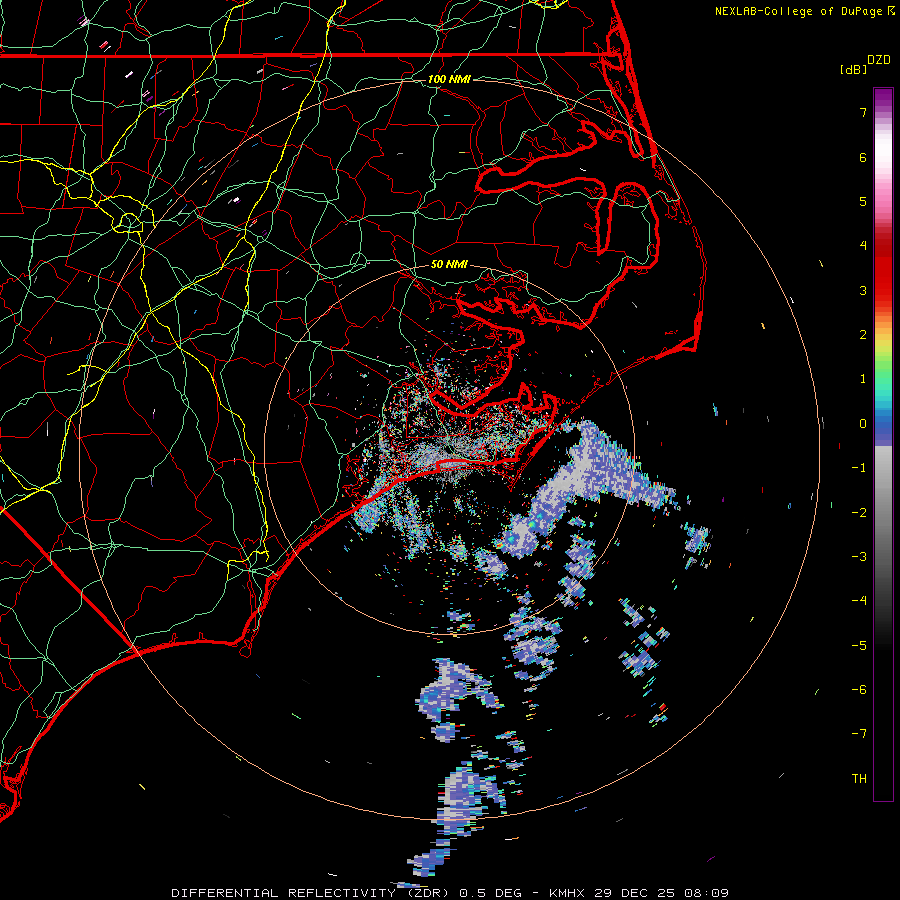Click the [dB] unit label
The image size is (900, 900).
point(853,69)
